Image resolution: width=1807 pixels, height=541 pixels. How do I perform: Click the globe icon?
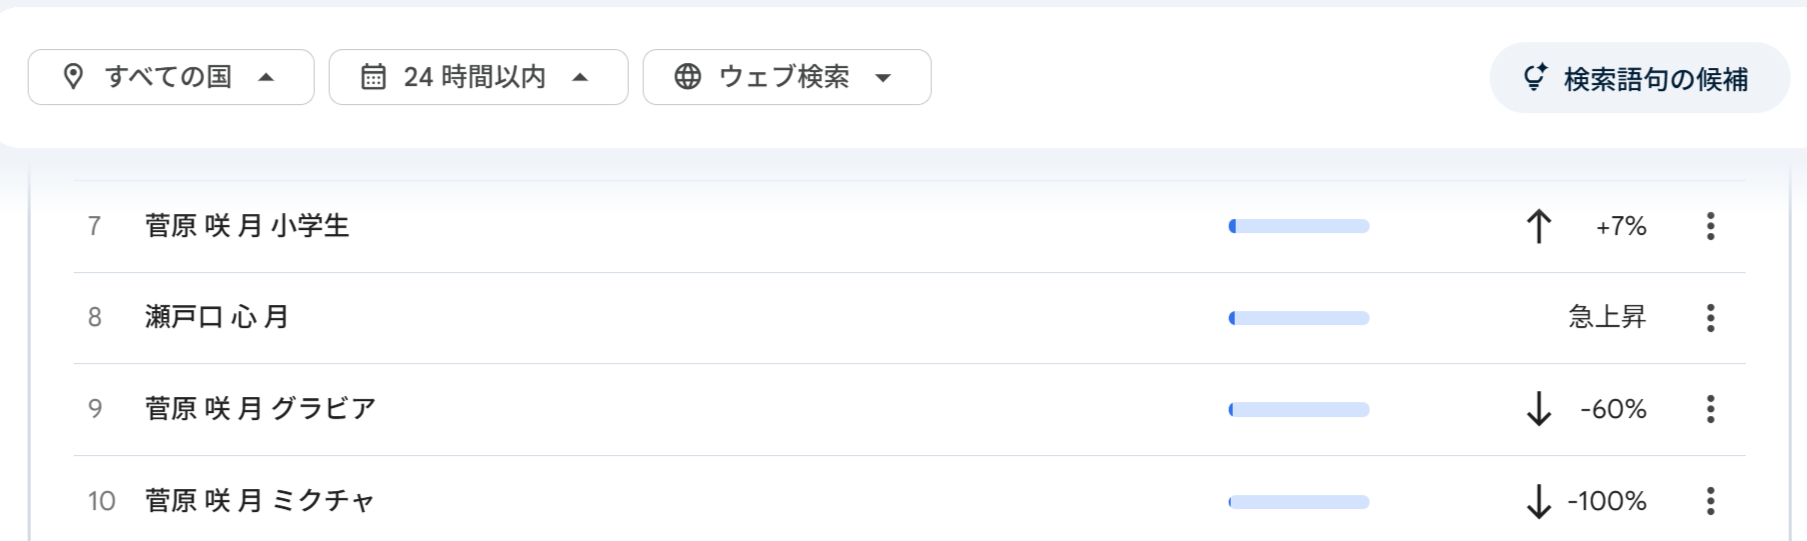(x=688, y=77)
